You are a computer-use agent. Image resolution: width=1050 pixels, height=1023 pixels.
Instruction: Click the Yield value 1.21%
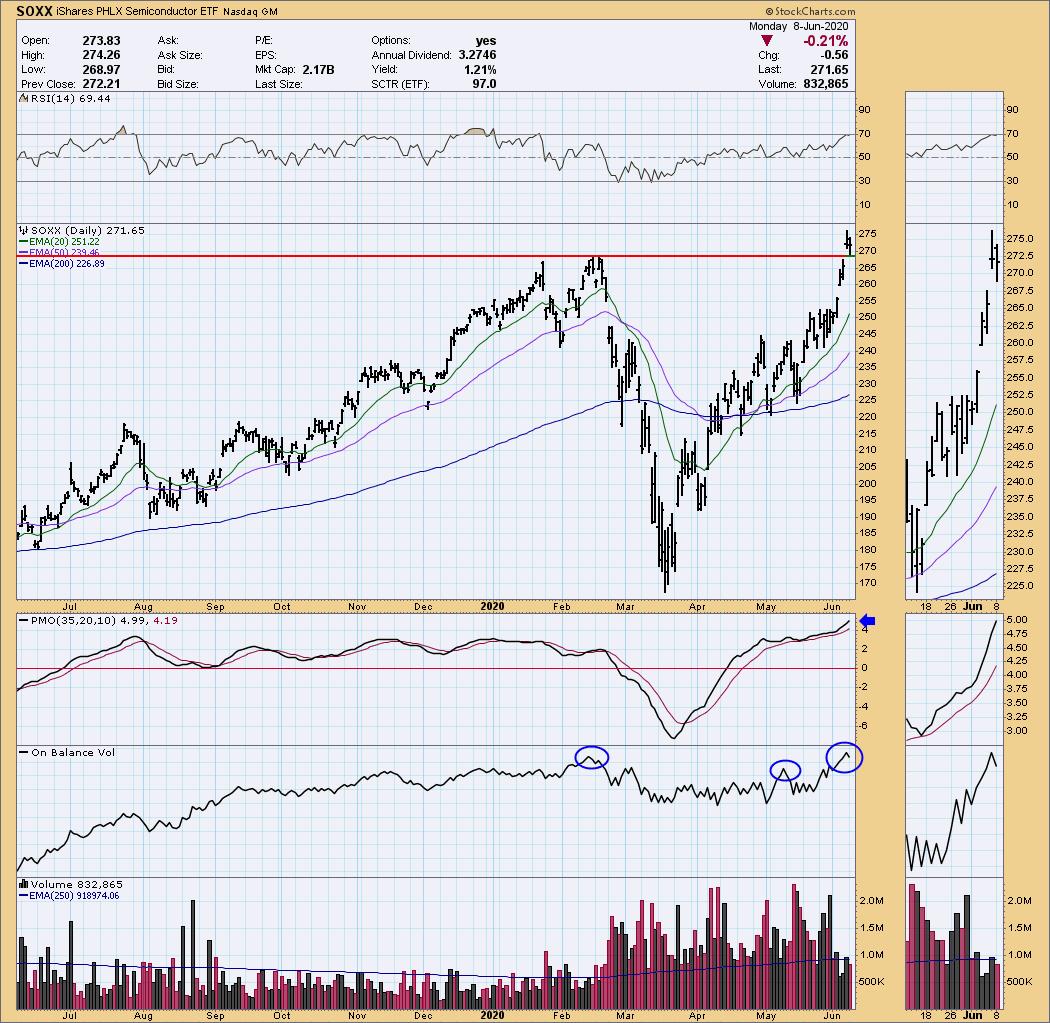click(479, 70)
